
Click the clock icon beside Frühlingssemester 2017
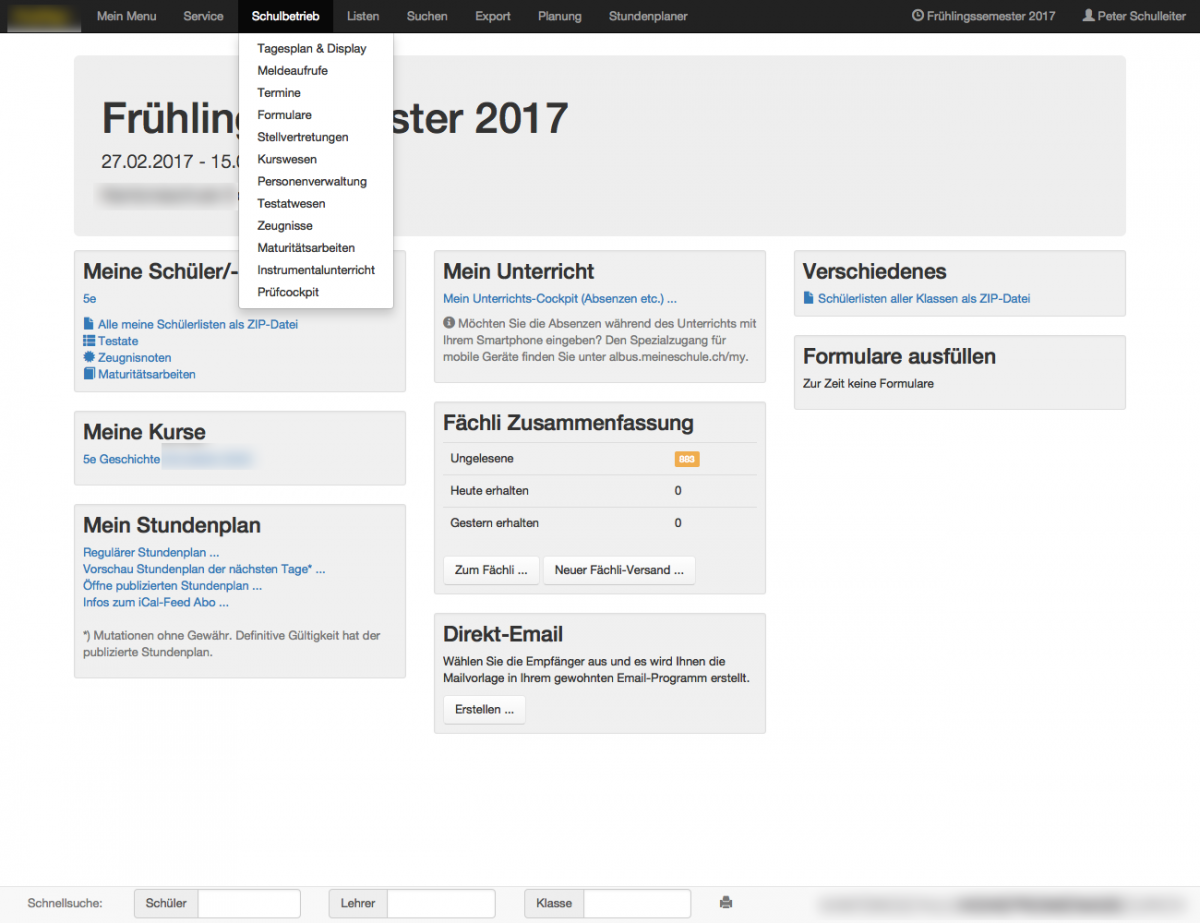click(918, 16)
